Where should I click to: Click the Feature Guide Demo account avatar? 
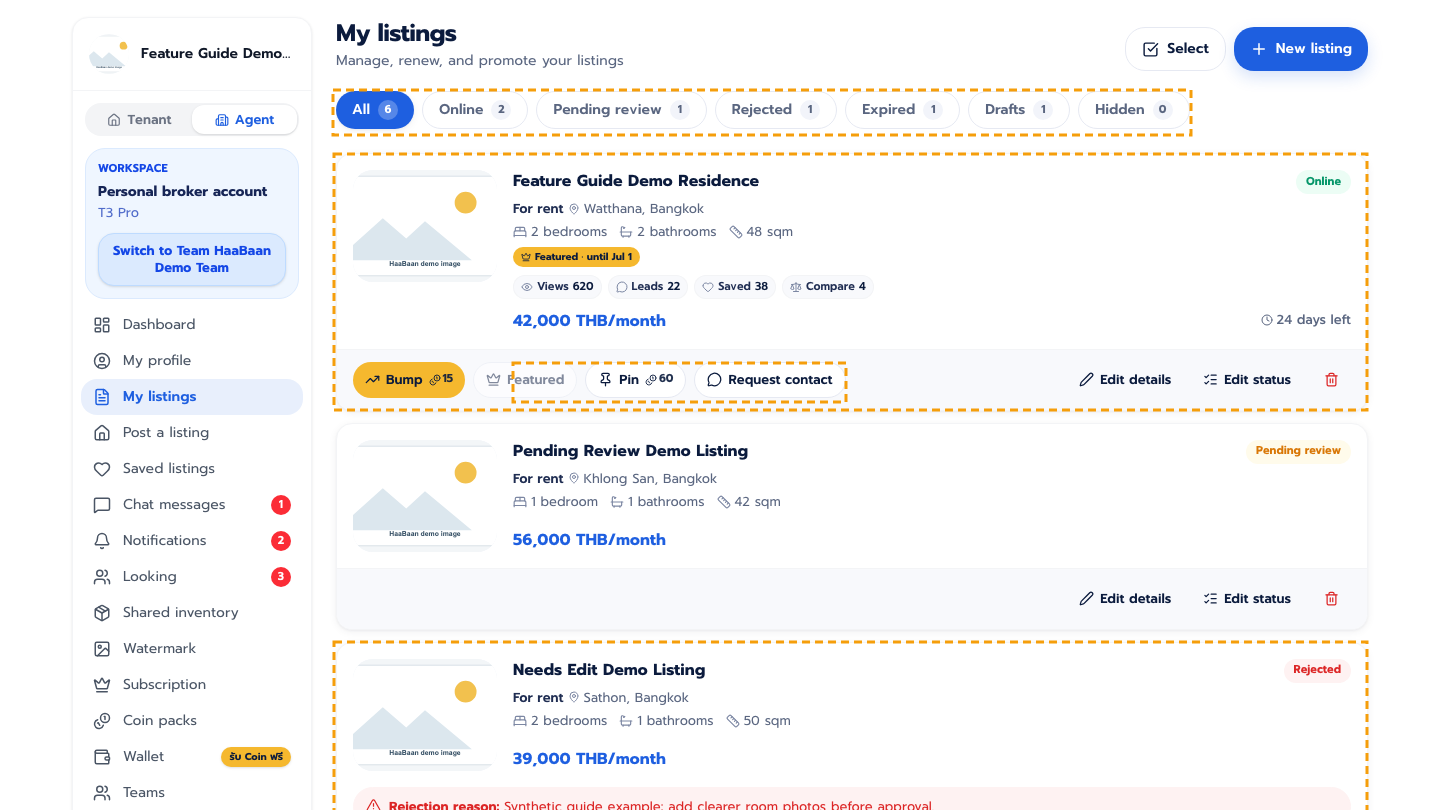108,54
